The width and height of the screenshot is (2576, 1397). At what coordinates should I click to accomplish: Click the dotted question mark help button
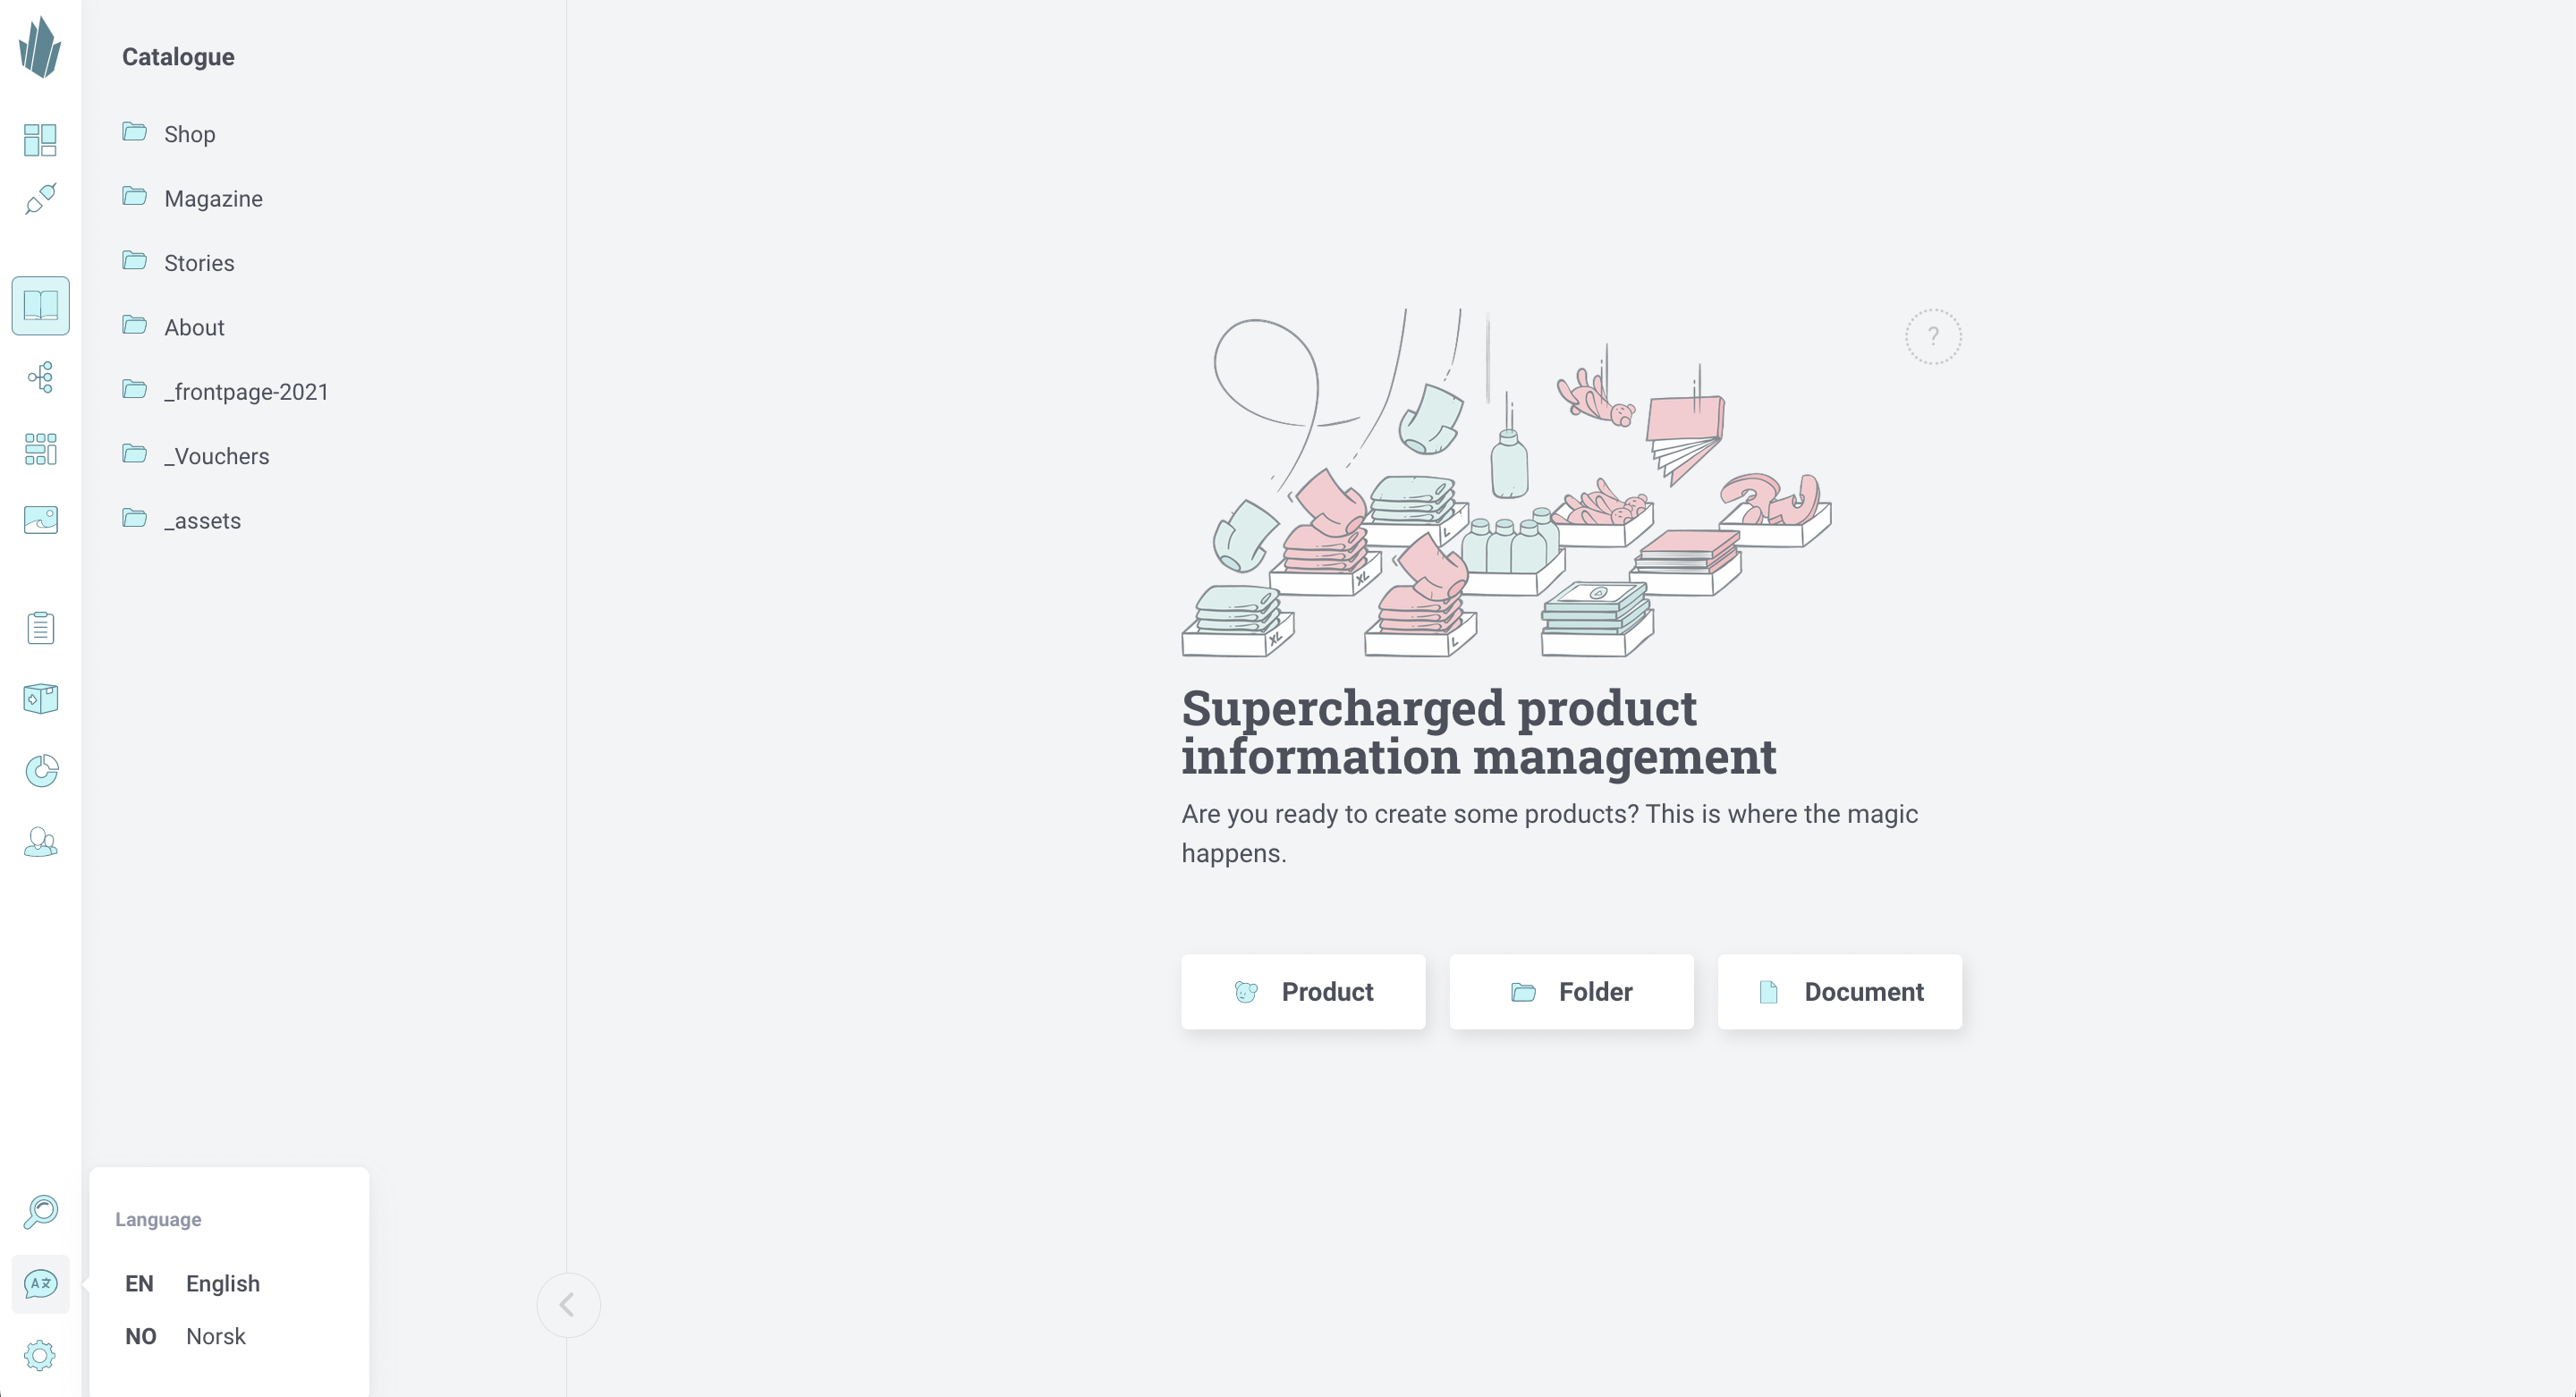click(1933, 336)
